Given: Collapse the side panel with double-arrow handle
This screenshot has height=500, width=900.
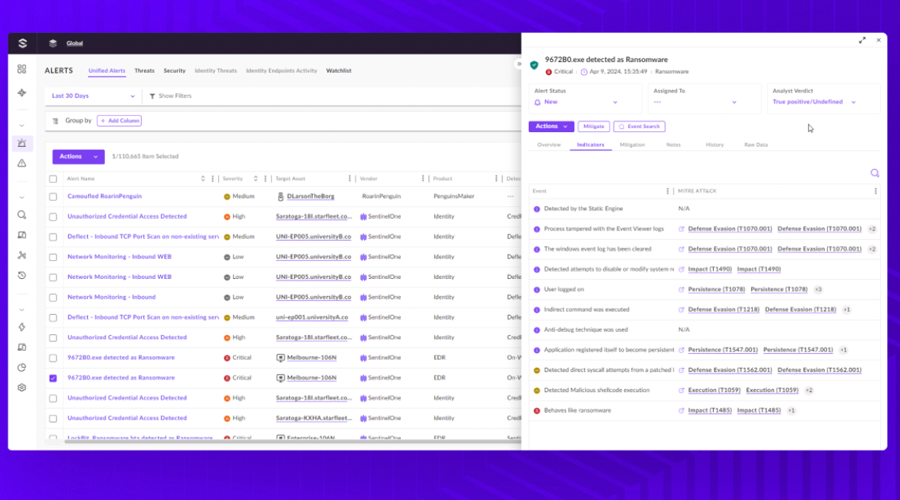Looking at the screenshot, I should [x=519, y=64].
